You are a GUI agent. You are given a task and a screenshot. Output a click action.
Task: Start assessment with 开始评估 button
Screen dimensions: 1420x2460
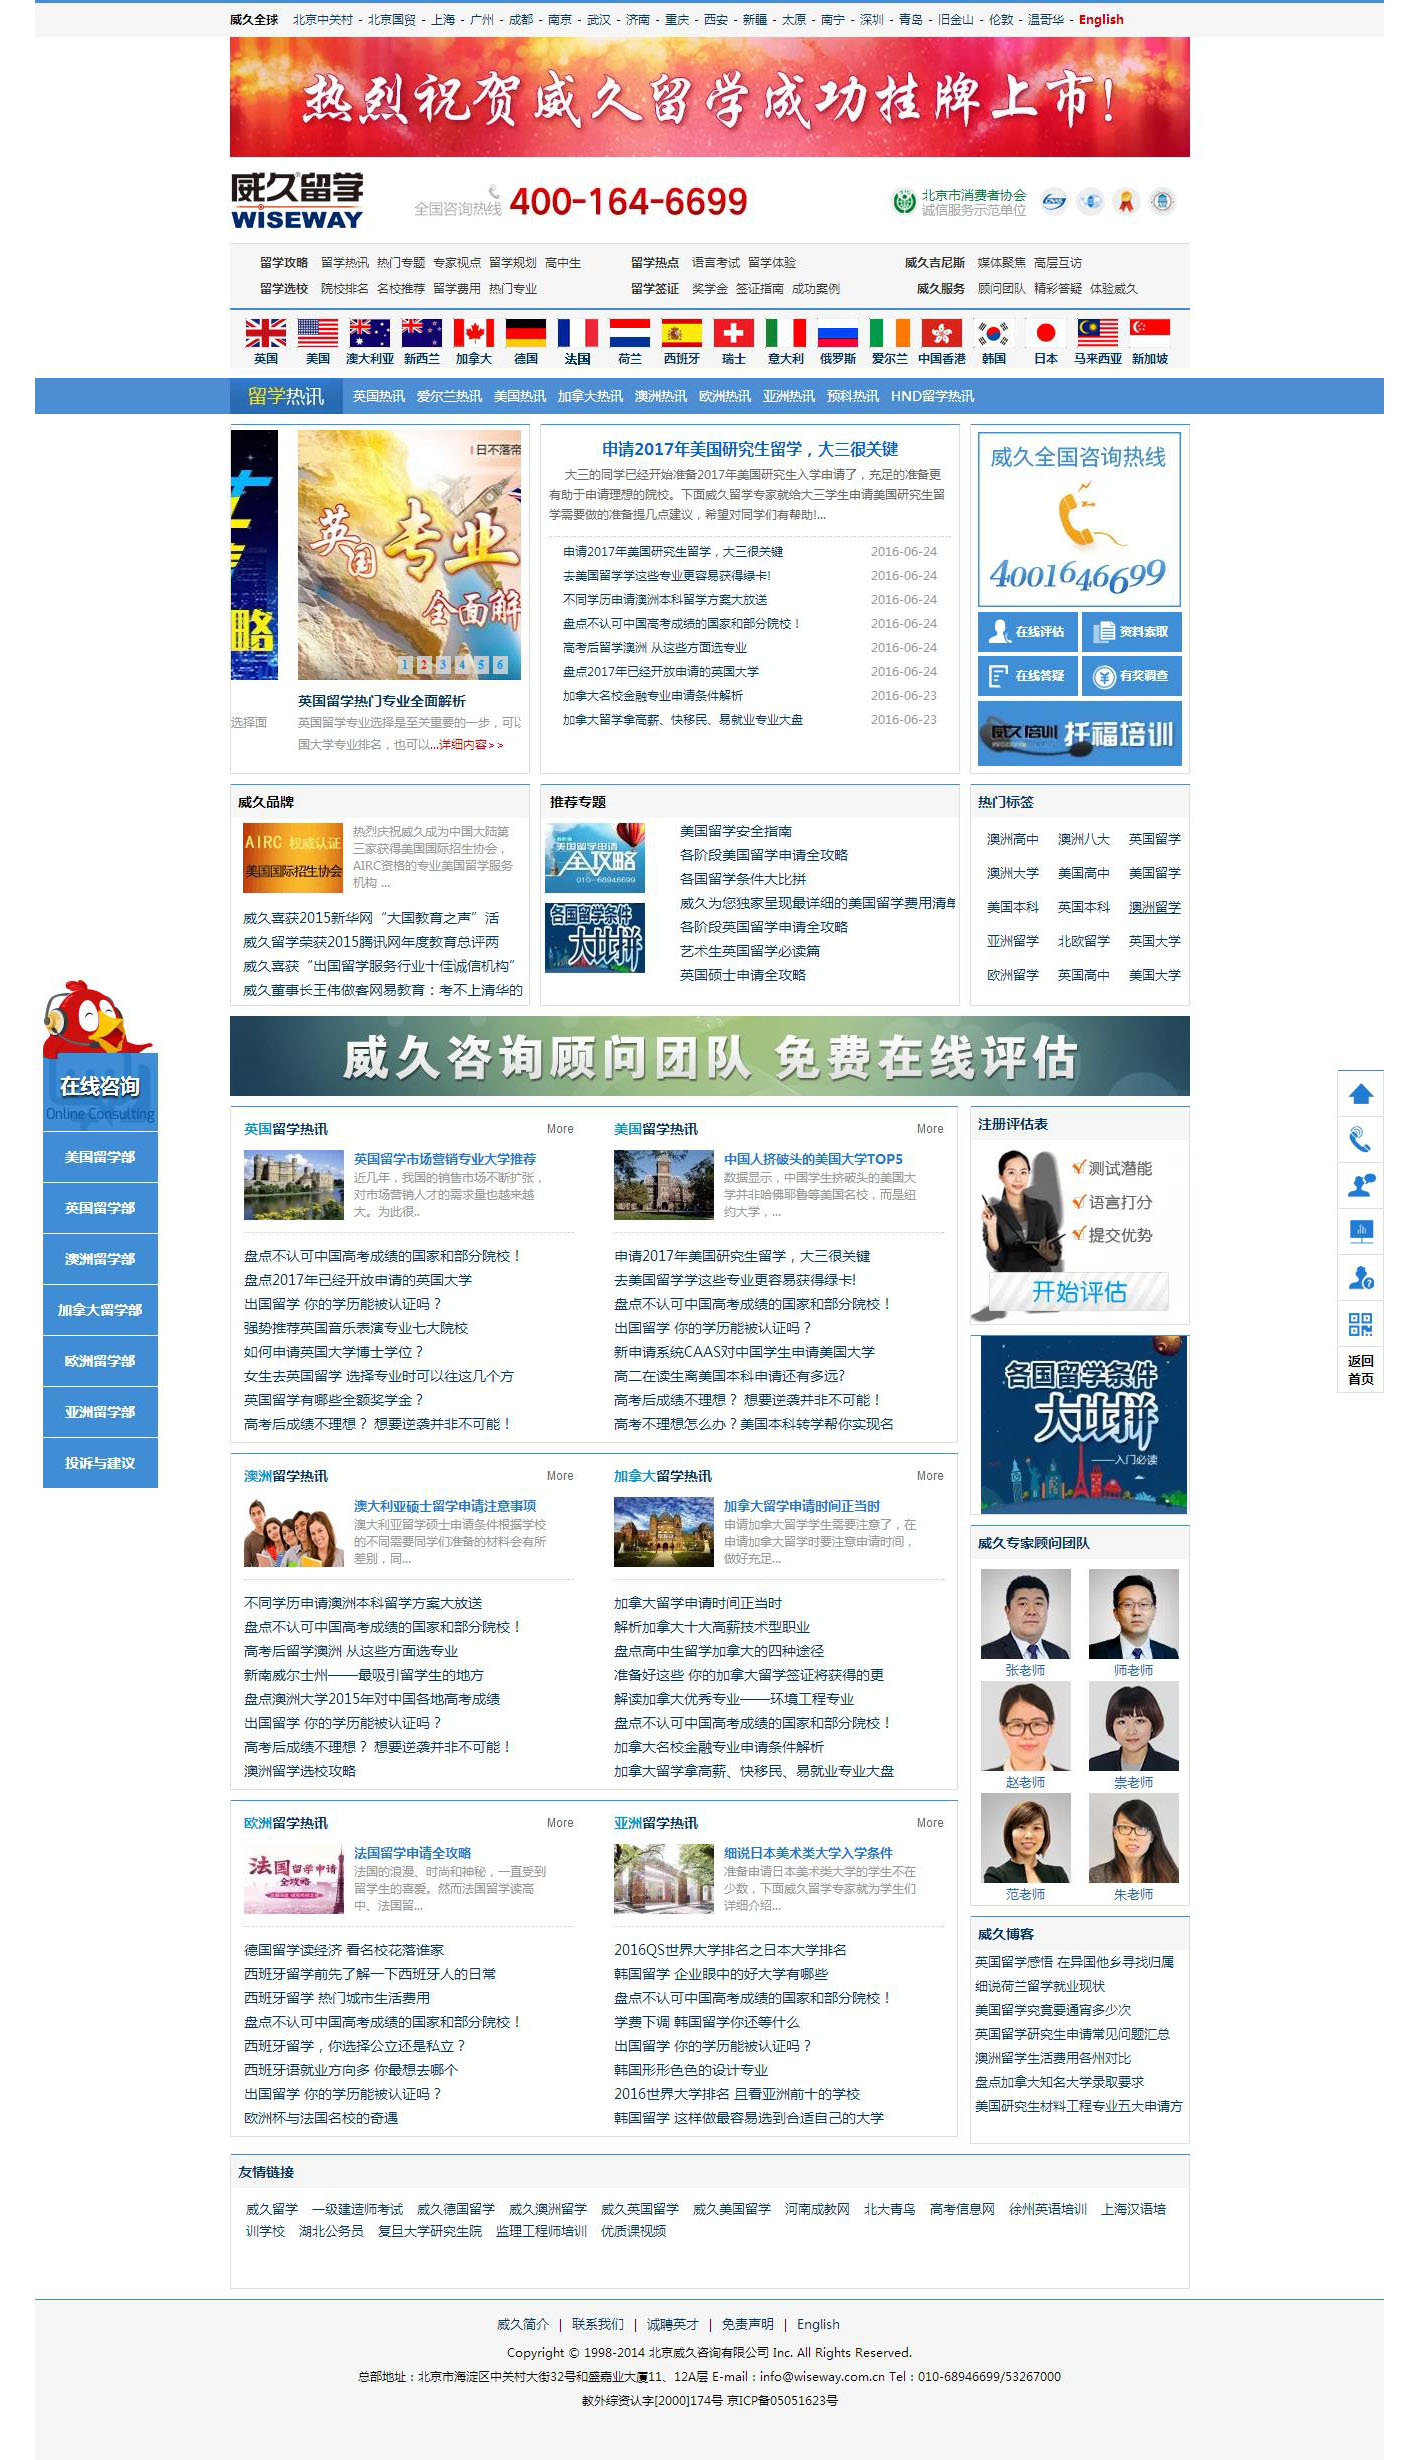pyautogui.click(x=1079, y=1291)
